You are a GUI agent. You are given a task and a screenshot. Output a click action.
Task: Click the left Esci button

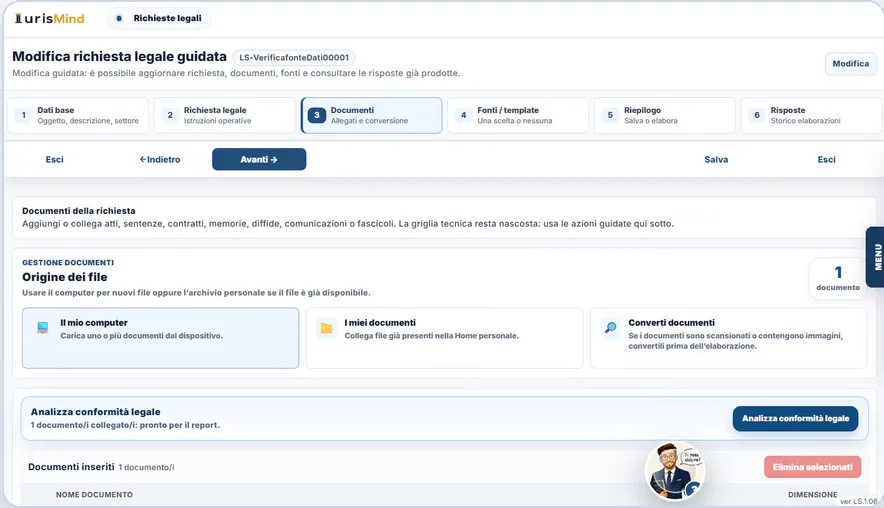pyautogui.click(x=55, y=160)
